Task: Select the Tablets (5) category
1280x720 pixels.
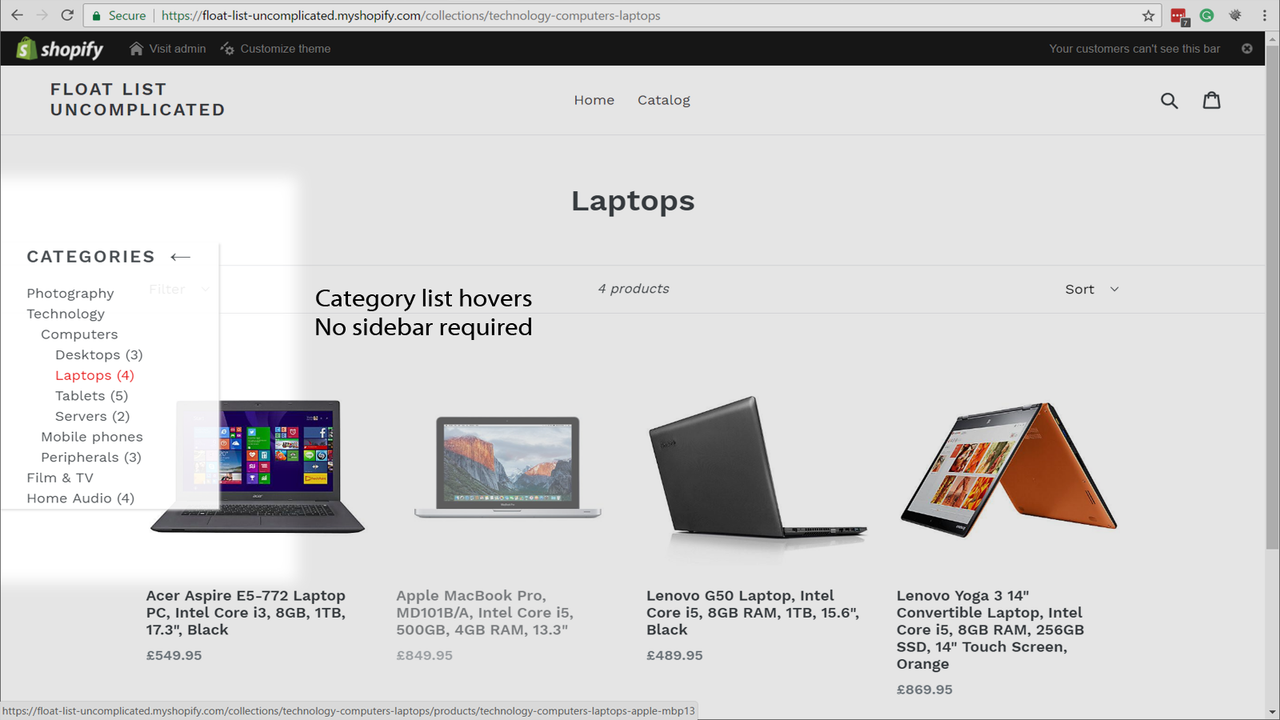Action: point(91,395)
